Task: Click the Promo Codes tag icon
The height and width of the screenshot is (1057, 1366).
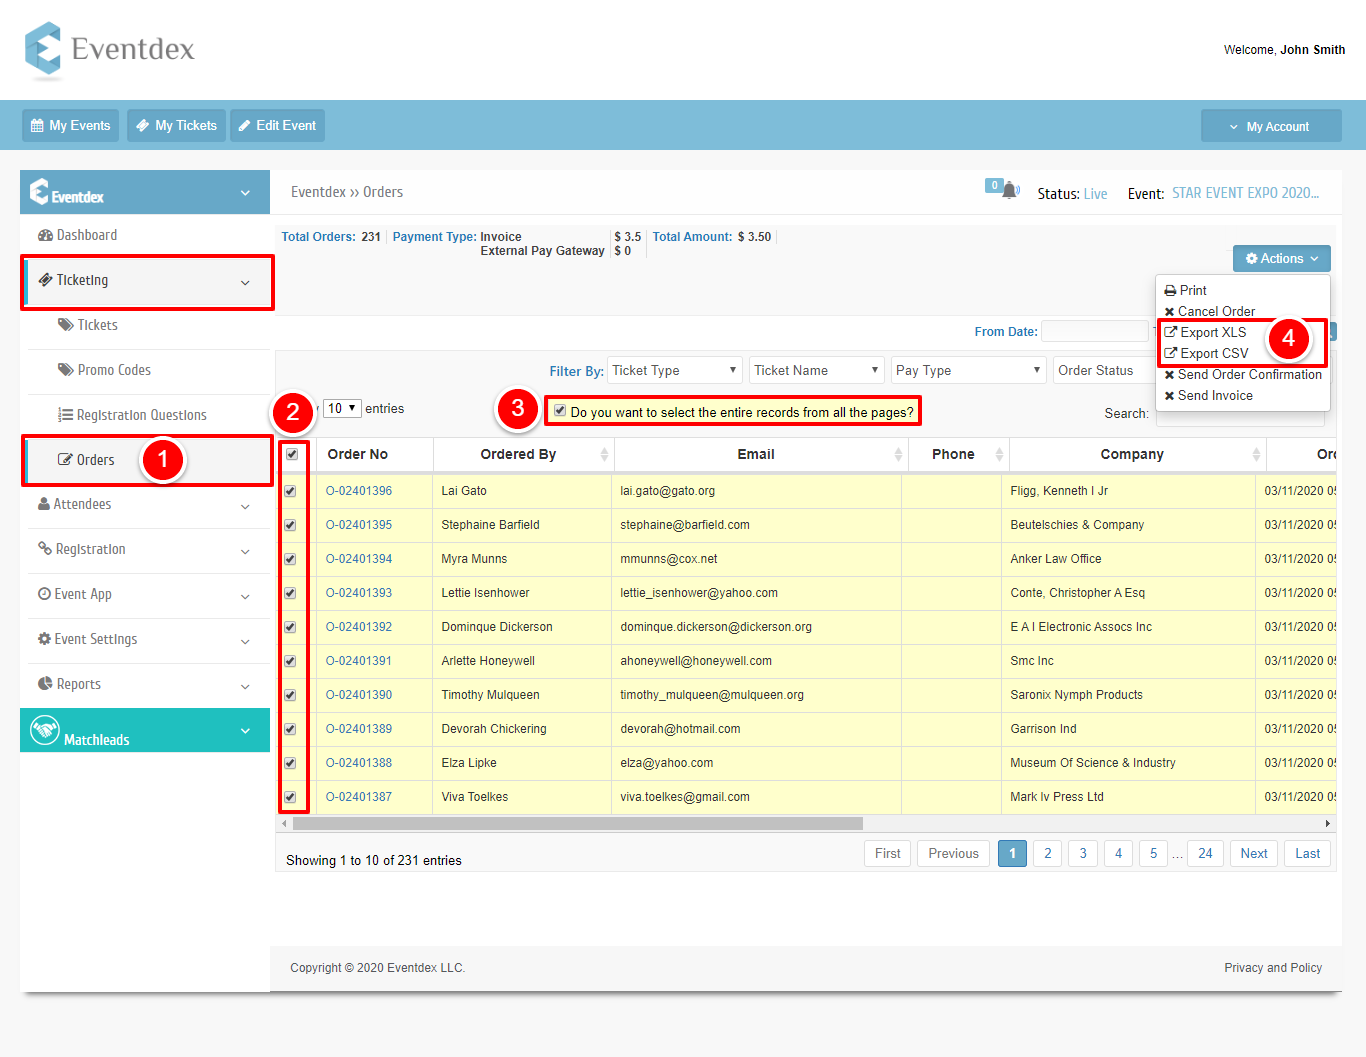Action: (66, 370)
